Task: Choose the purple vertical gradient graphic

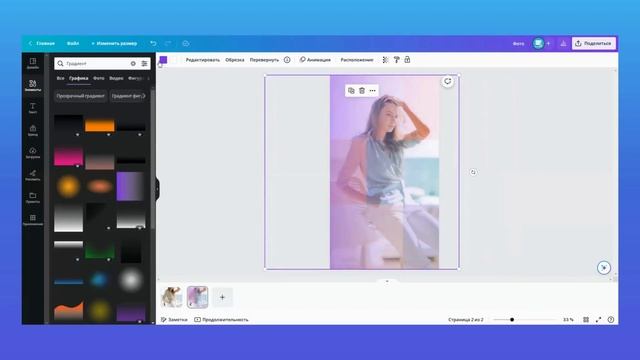Action: coord(130,186)
